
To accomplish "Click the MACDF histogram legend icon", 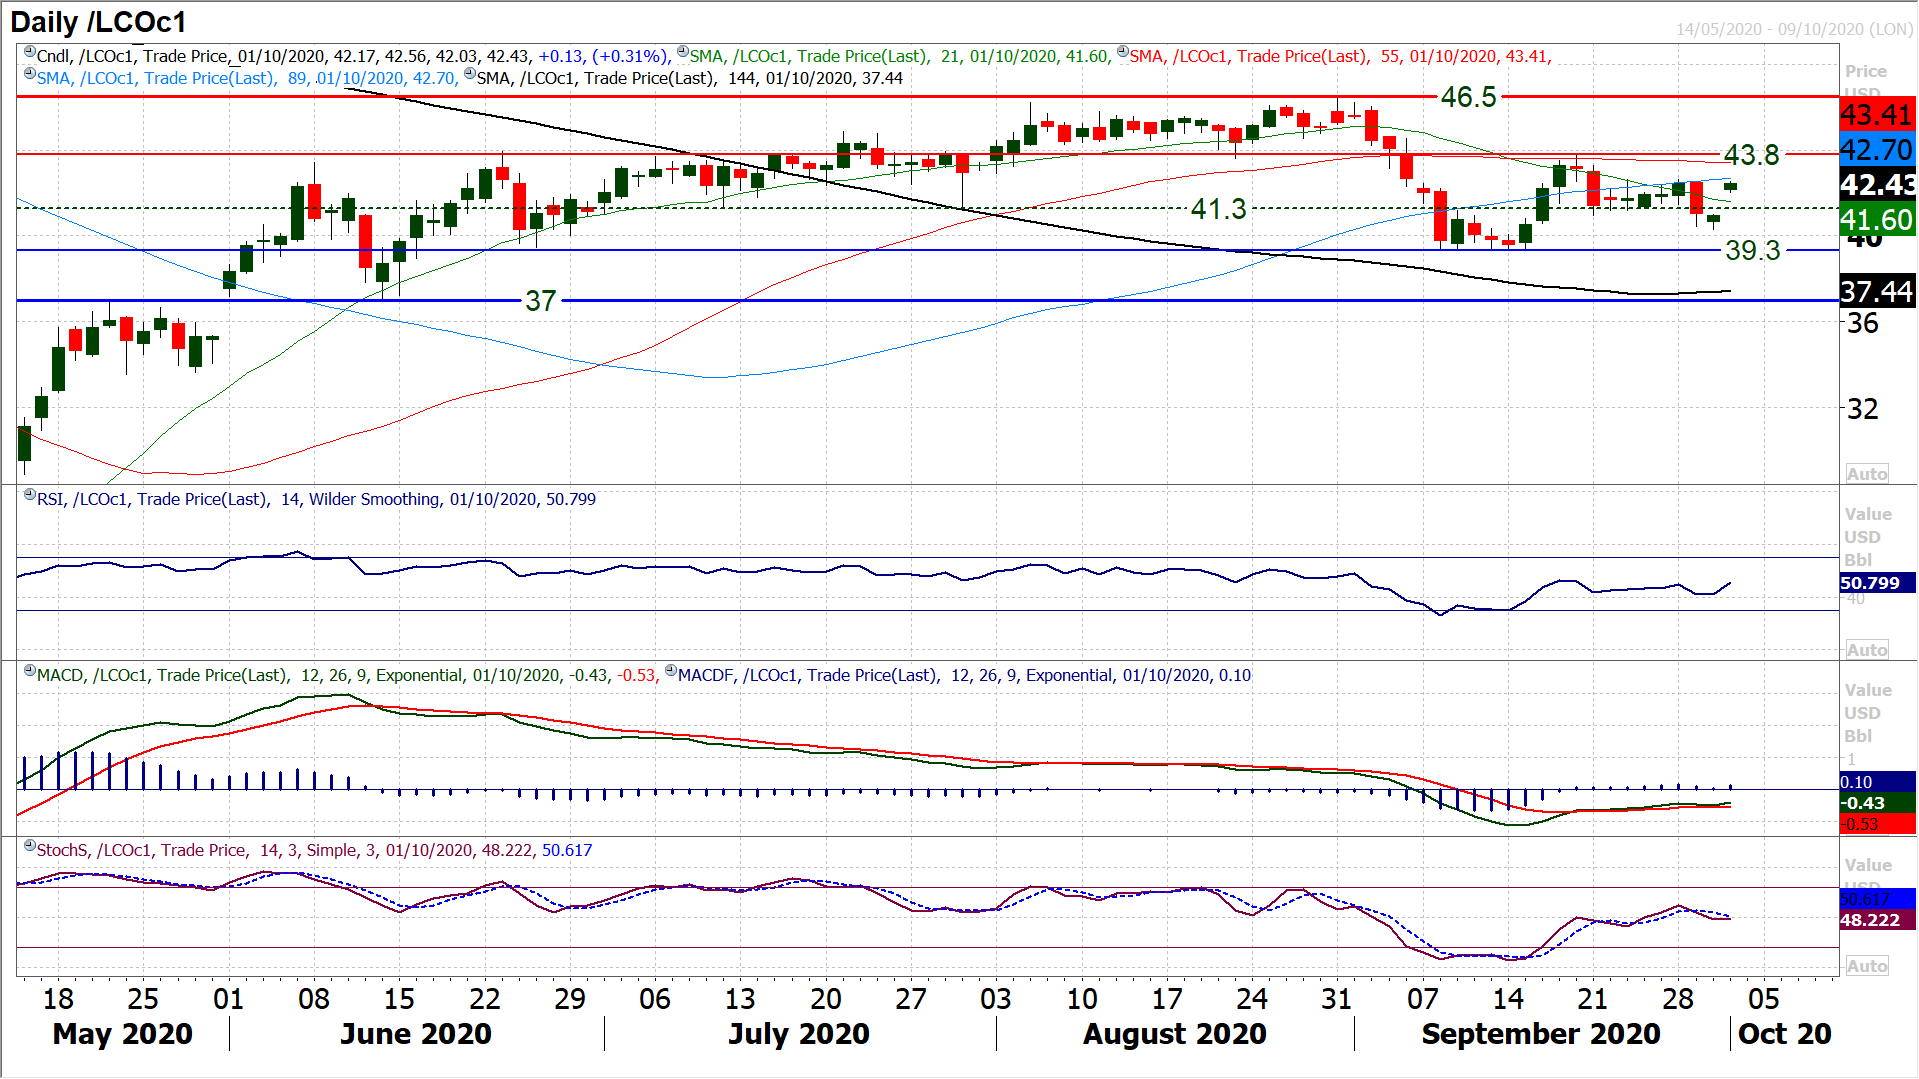I will pyautogui.click(x=671, y=671).
